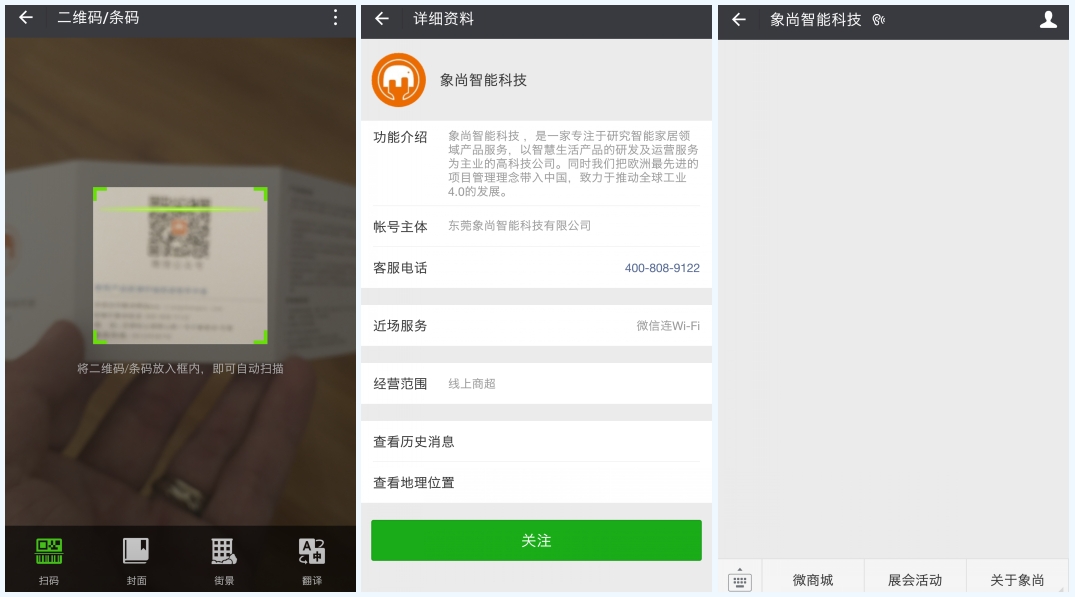Viewport: 1075px width, 597px height.
Task: Tap the earpiece mode icon beside chat title
Action: tap(878, 21)
